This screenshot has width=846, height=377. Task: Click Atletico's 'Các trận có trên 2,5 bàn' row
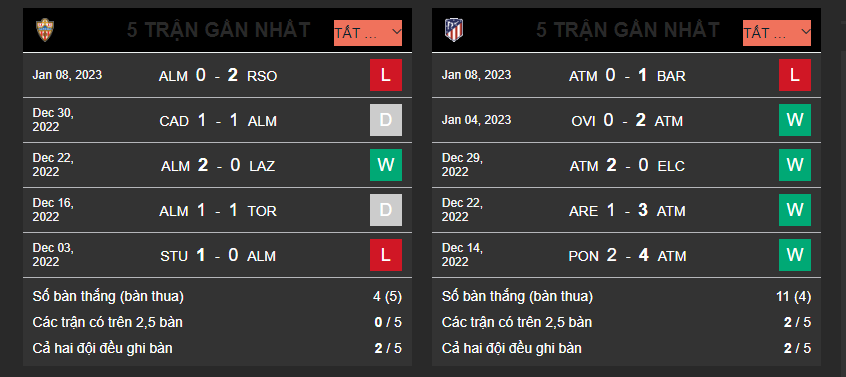pos(626,323)
